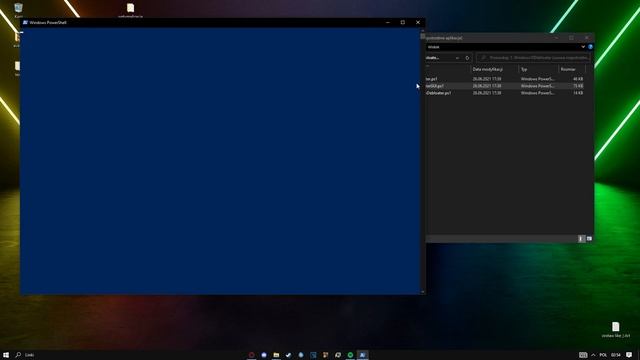Switch input language via POL indicator
The height and width of the screenshot is (360, 640).
tap(603, 355)
